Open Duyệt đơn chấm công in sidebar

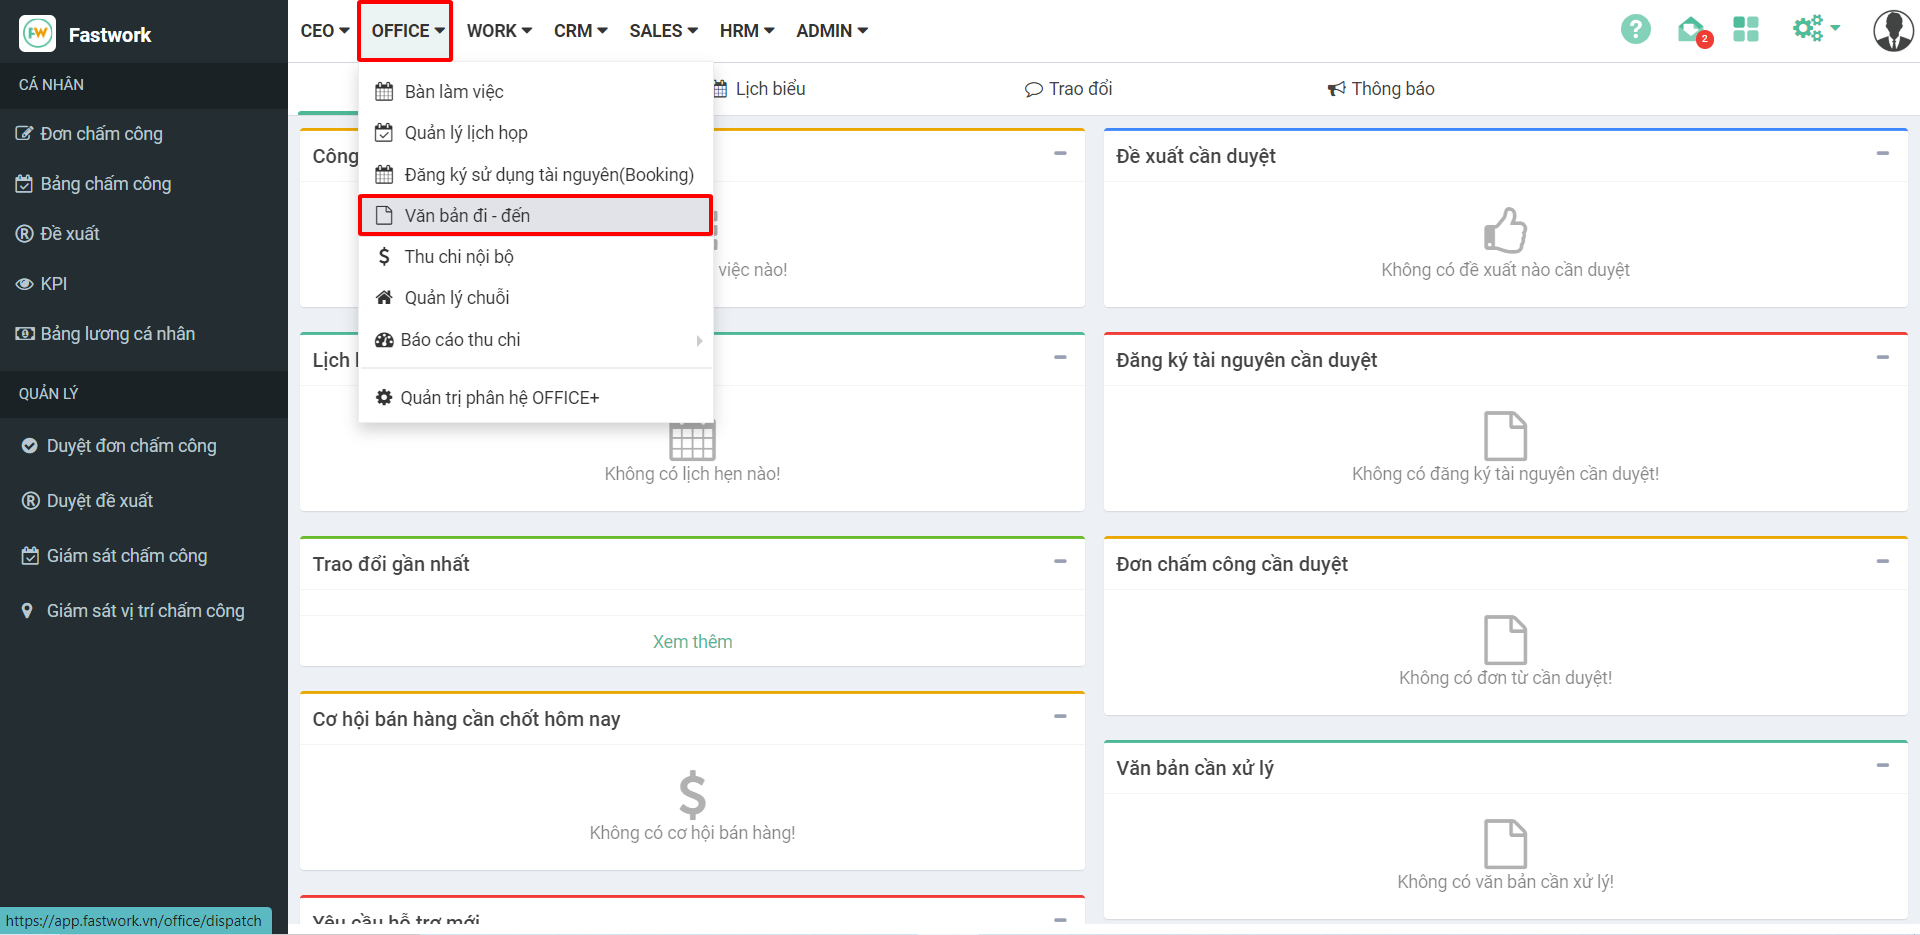click(131, 446)
